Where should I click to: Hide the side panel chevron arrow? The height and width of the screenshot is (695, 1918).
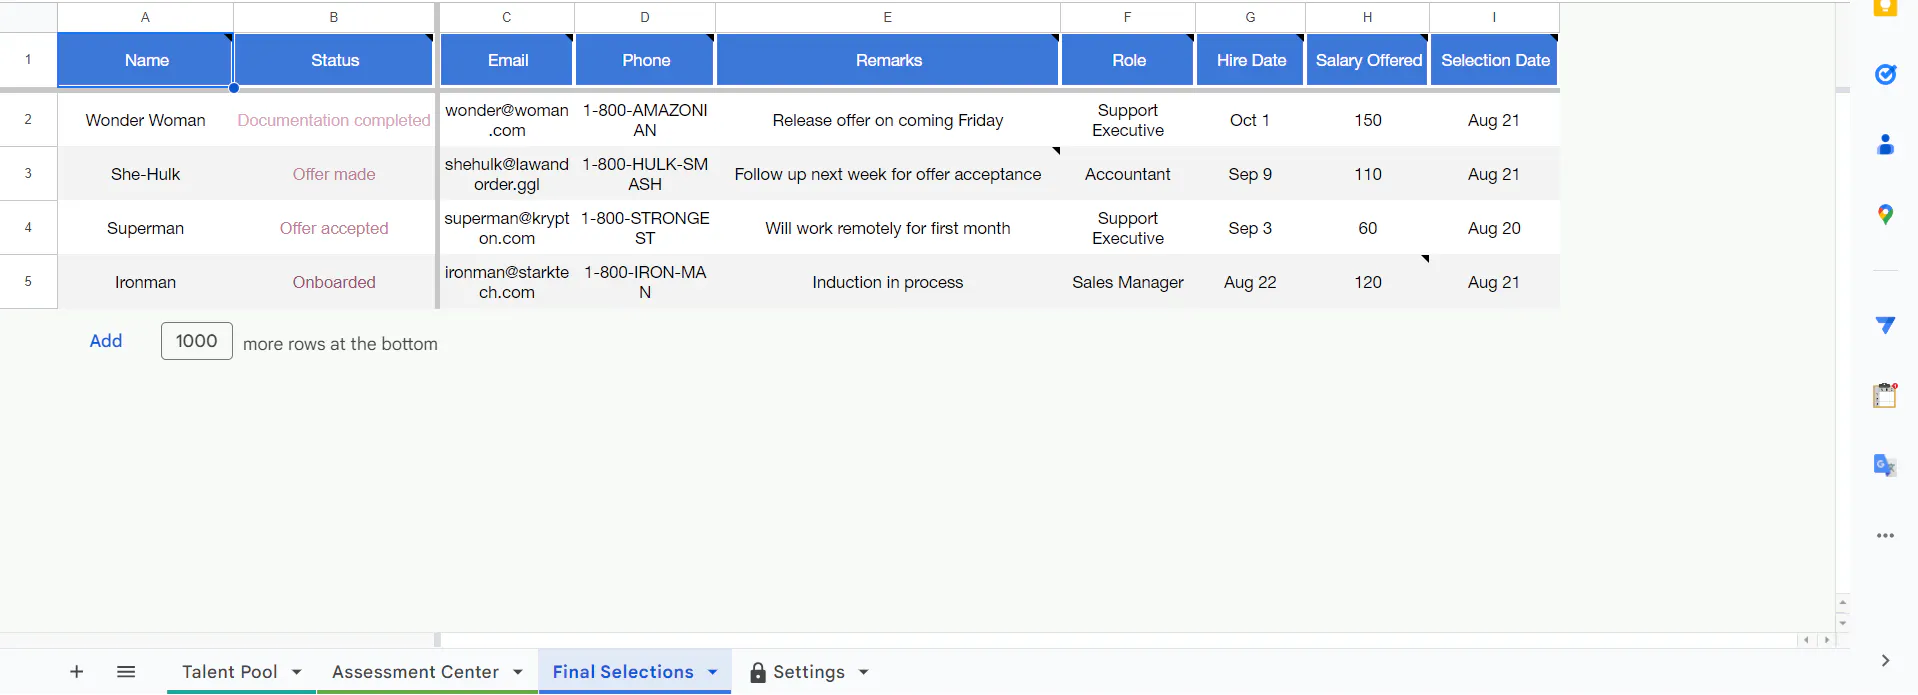coord(1885,661)
